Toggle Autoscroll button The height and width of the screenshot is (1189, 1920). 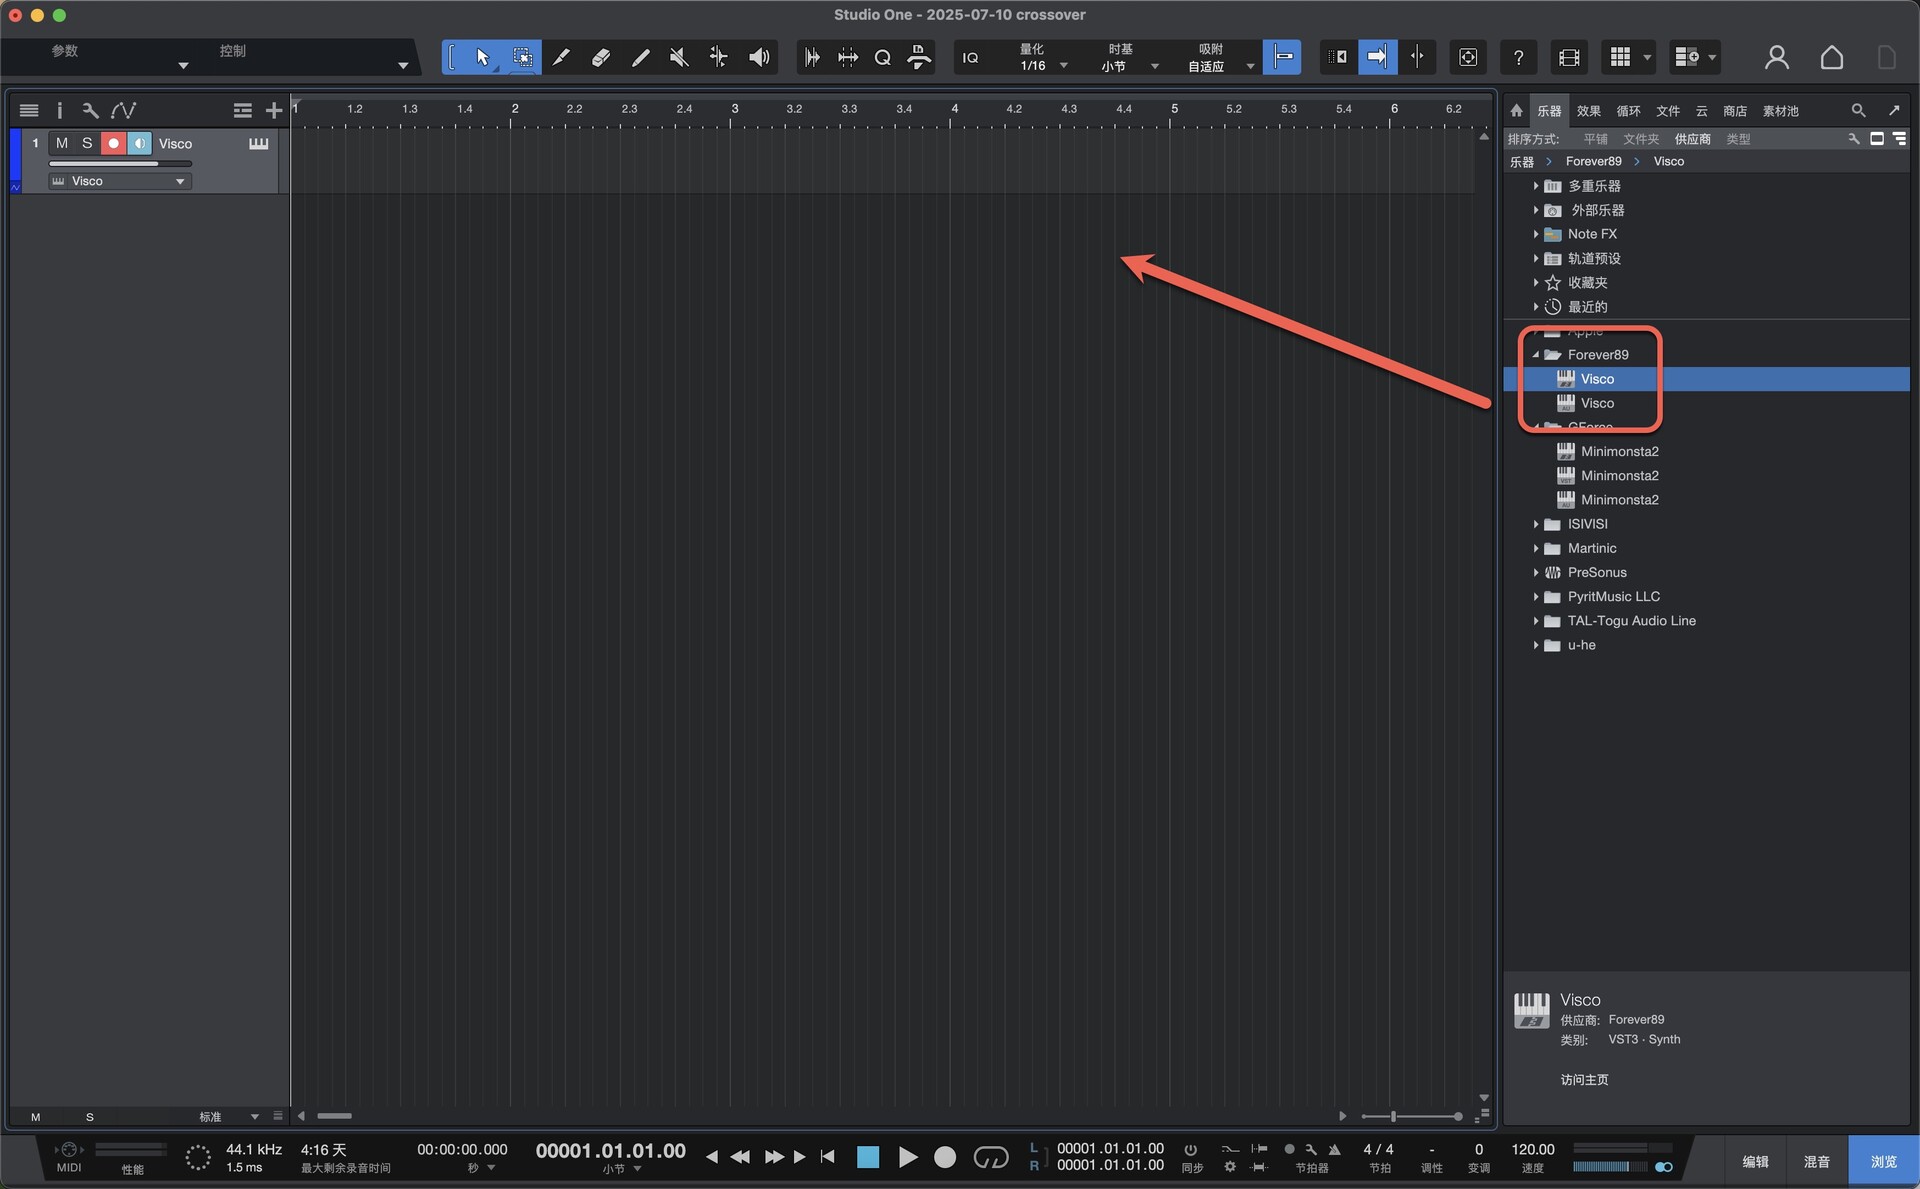point(1377,57)
